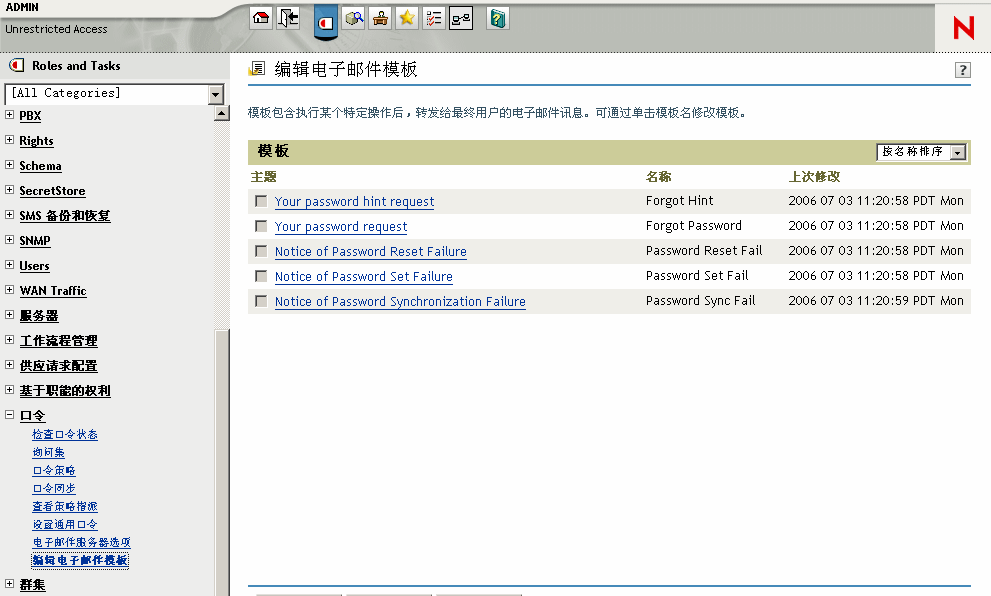This screenshot has height=596, width=991.
Task: Open Help with the question book icon
Action: coord(497,17)
